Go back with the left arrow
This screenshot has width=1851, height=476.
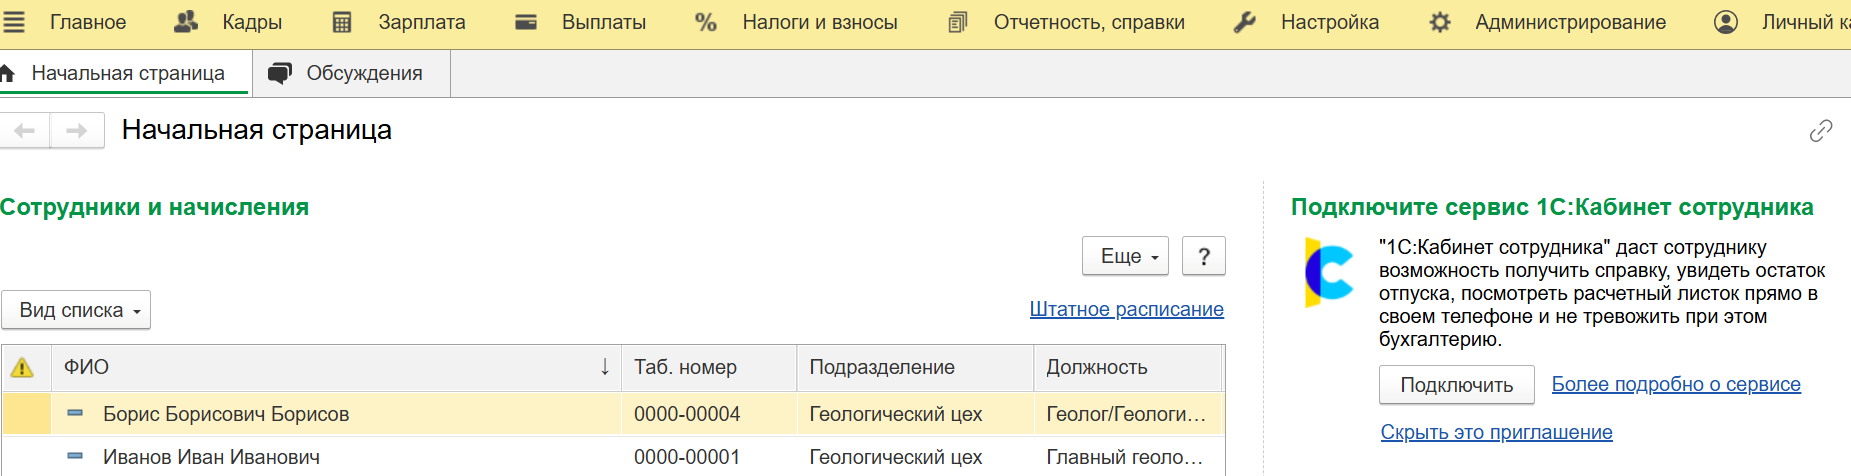tap(25, 130)
